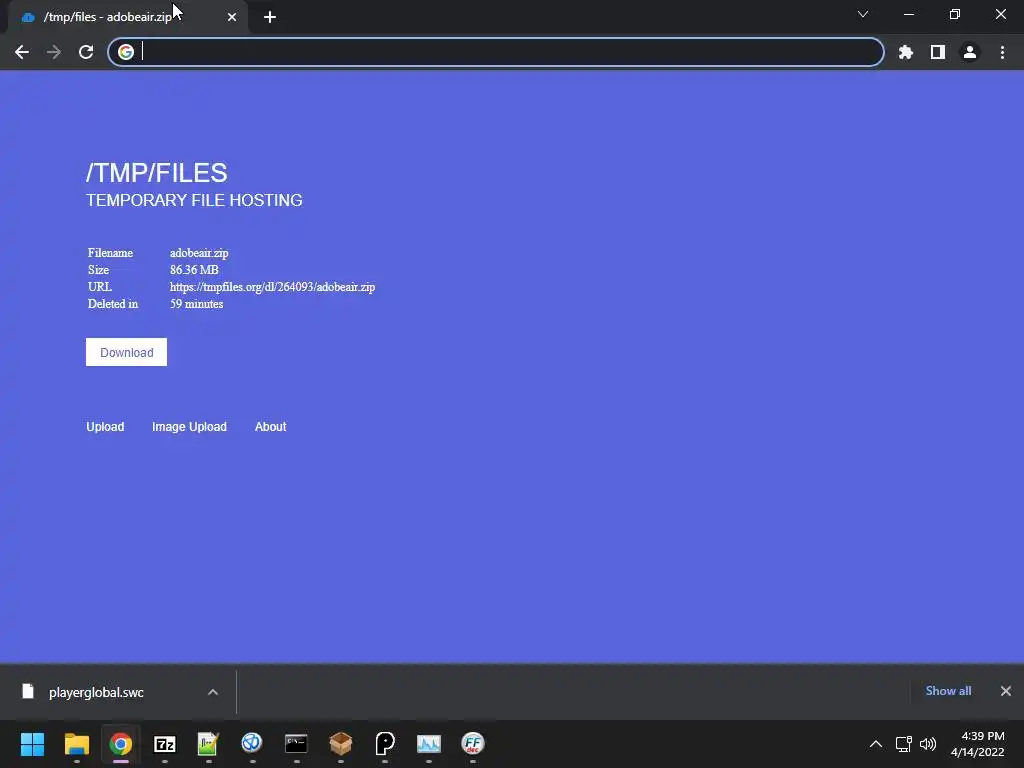
Task: Open downloaded playerglobal.swc file in downloads bar
Action: (x=96, y=692)
